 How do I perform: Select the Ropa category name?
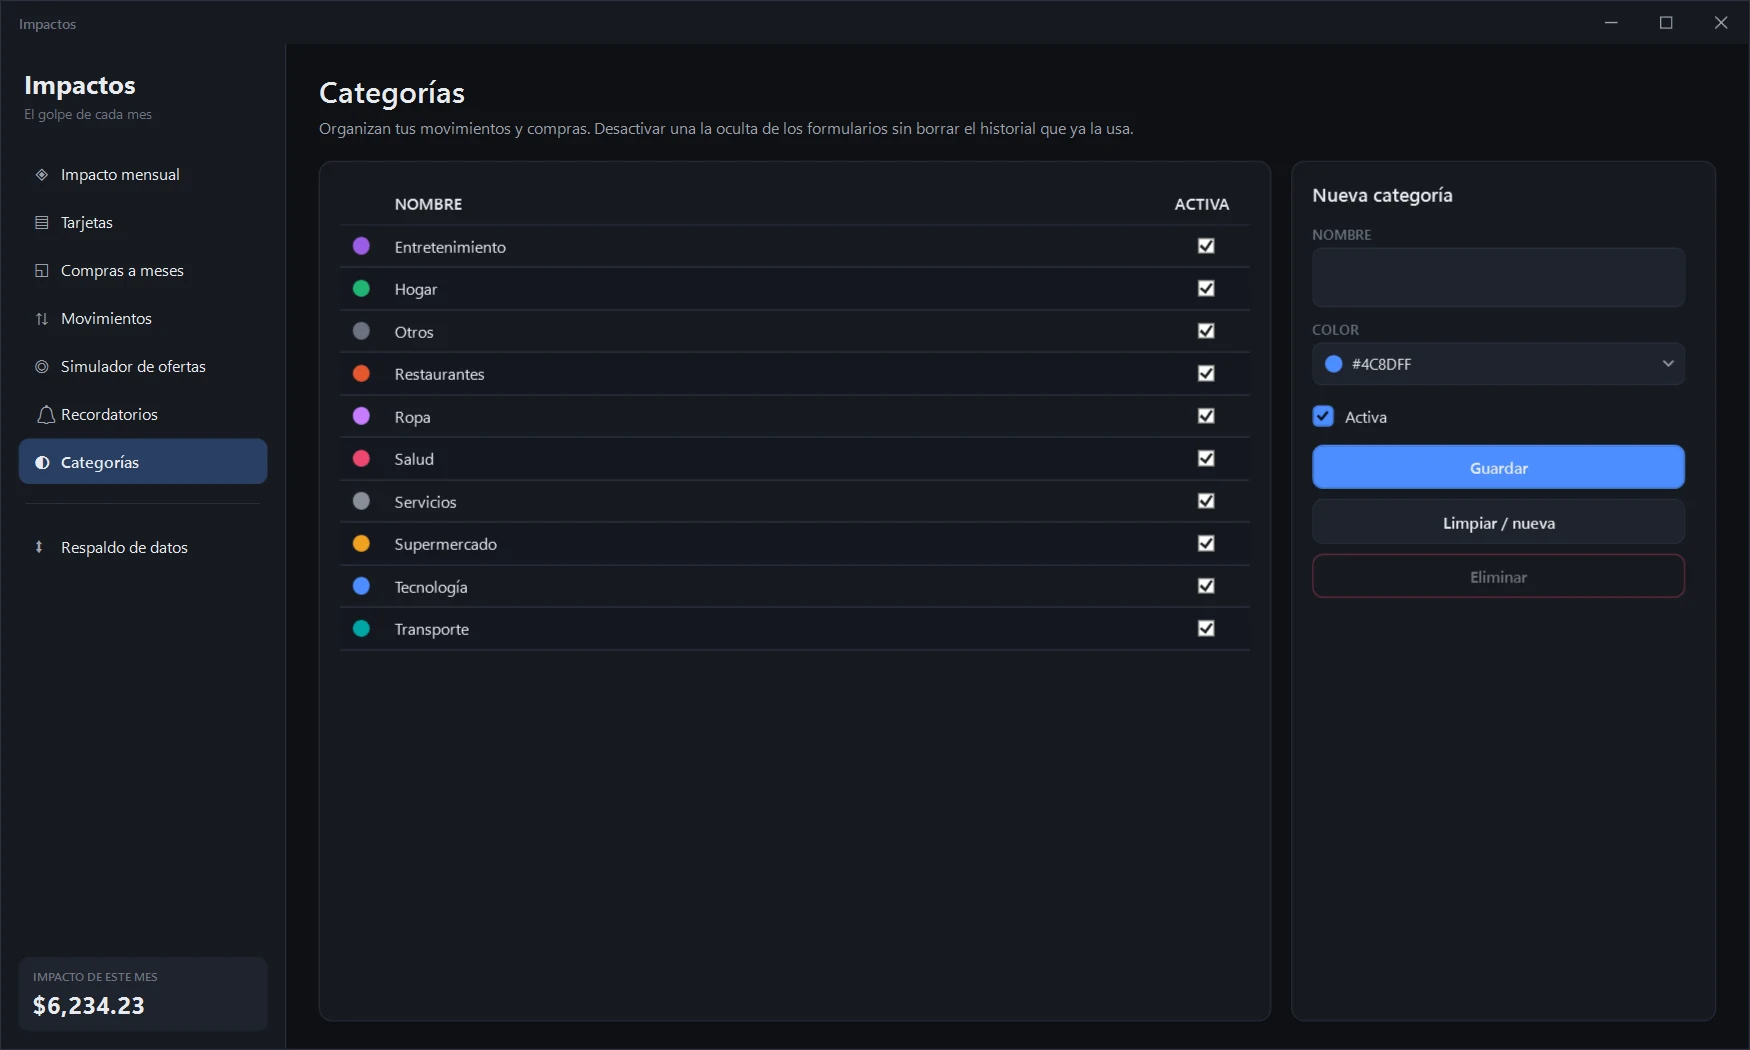412,417
